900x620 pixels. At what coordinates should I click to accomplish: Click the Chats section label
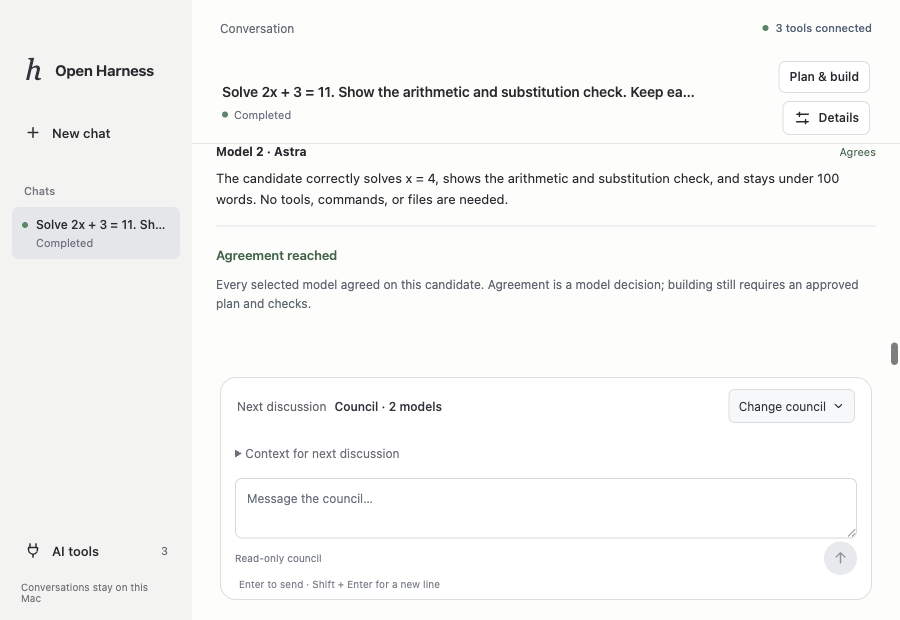(x=40, y=191)
